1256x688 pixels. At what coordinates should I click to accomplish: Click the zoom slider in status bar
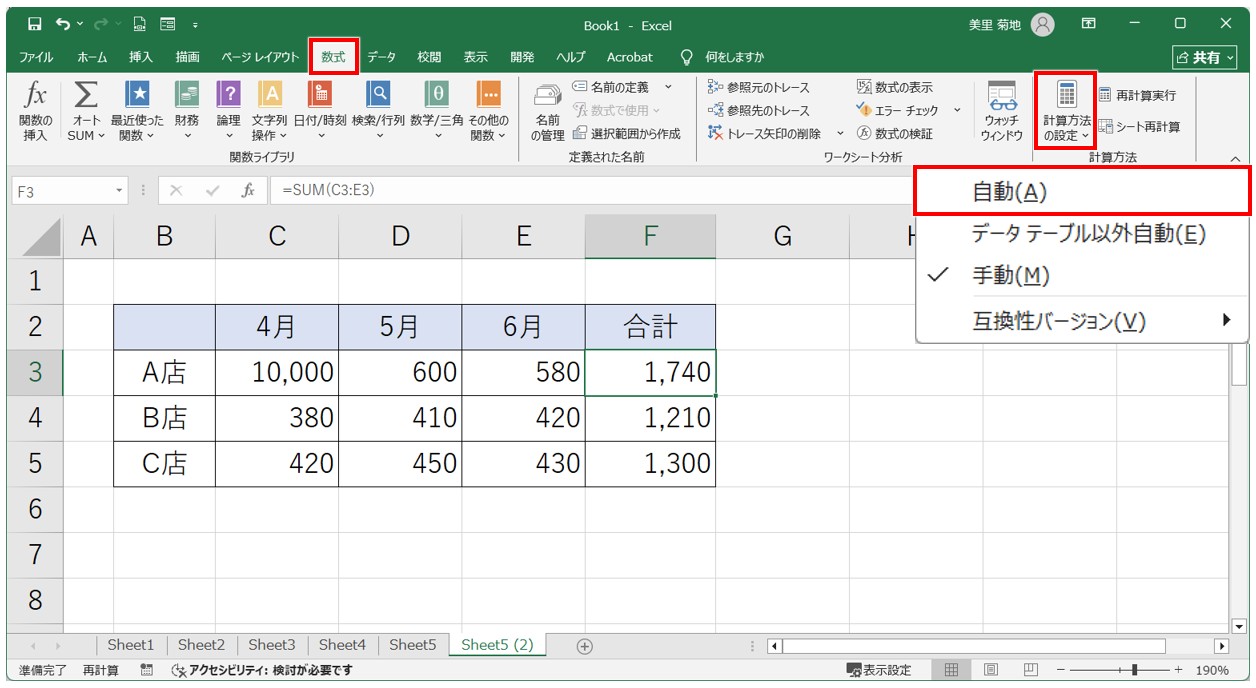point(1133,670)
